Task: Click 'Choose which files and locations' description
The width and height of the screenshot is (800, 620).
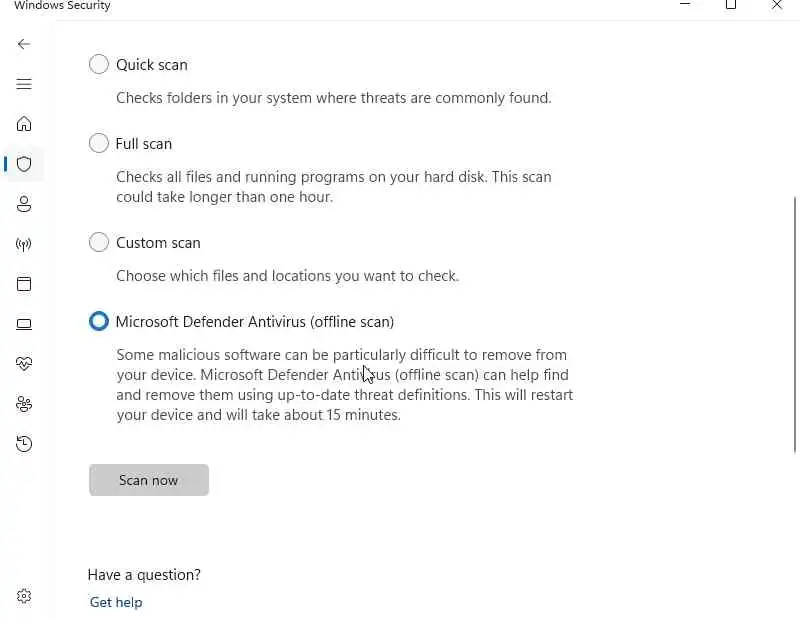Action: click(x=287, y=276)
